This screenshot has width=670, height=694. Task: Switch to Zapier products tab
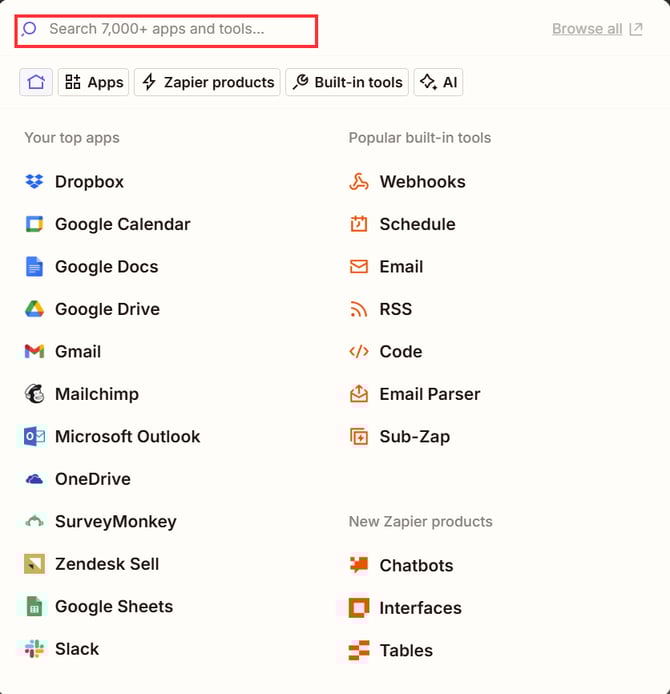[208, 82]
